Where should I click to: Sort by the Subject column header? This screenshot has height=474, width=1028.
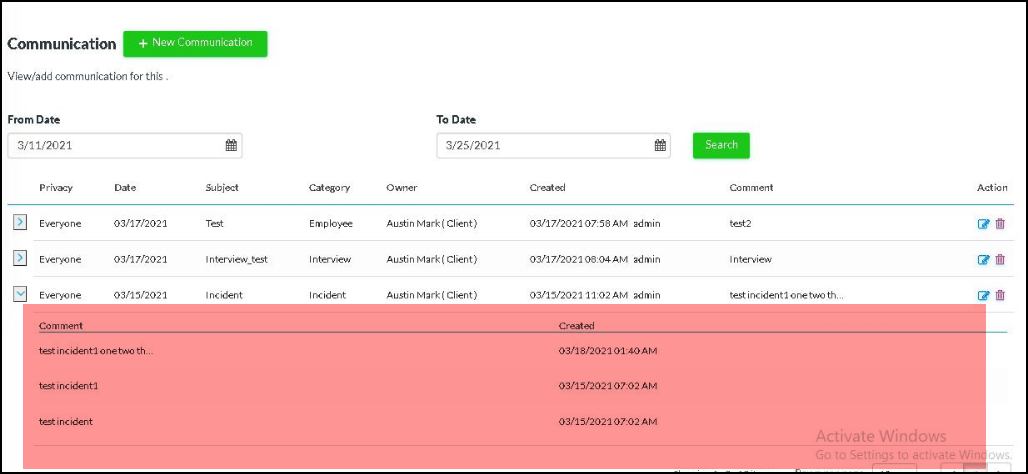pyautogui.click(x=222, y=188)
